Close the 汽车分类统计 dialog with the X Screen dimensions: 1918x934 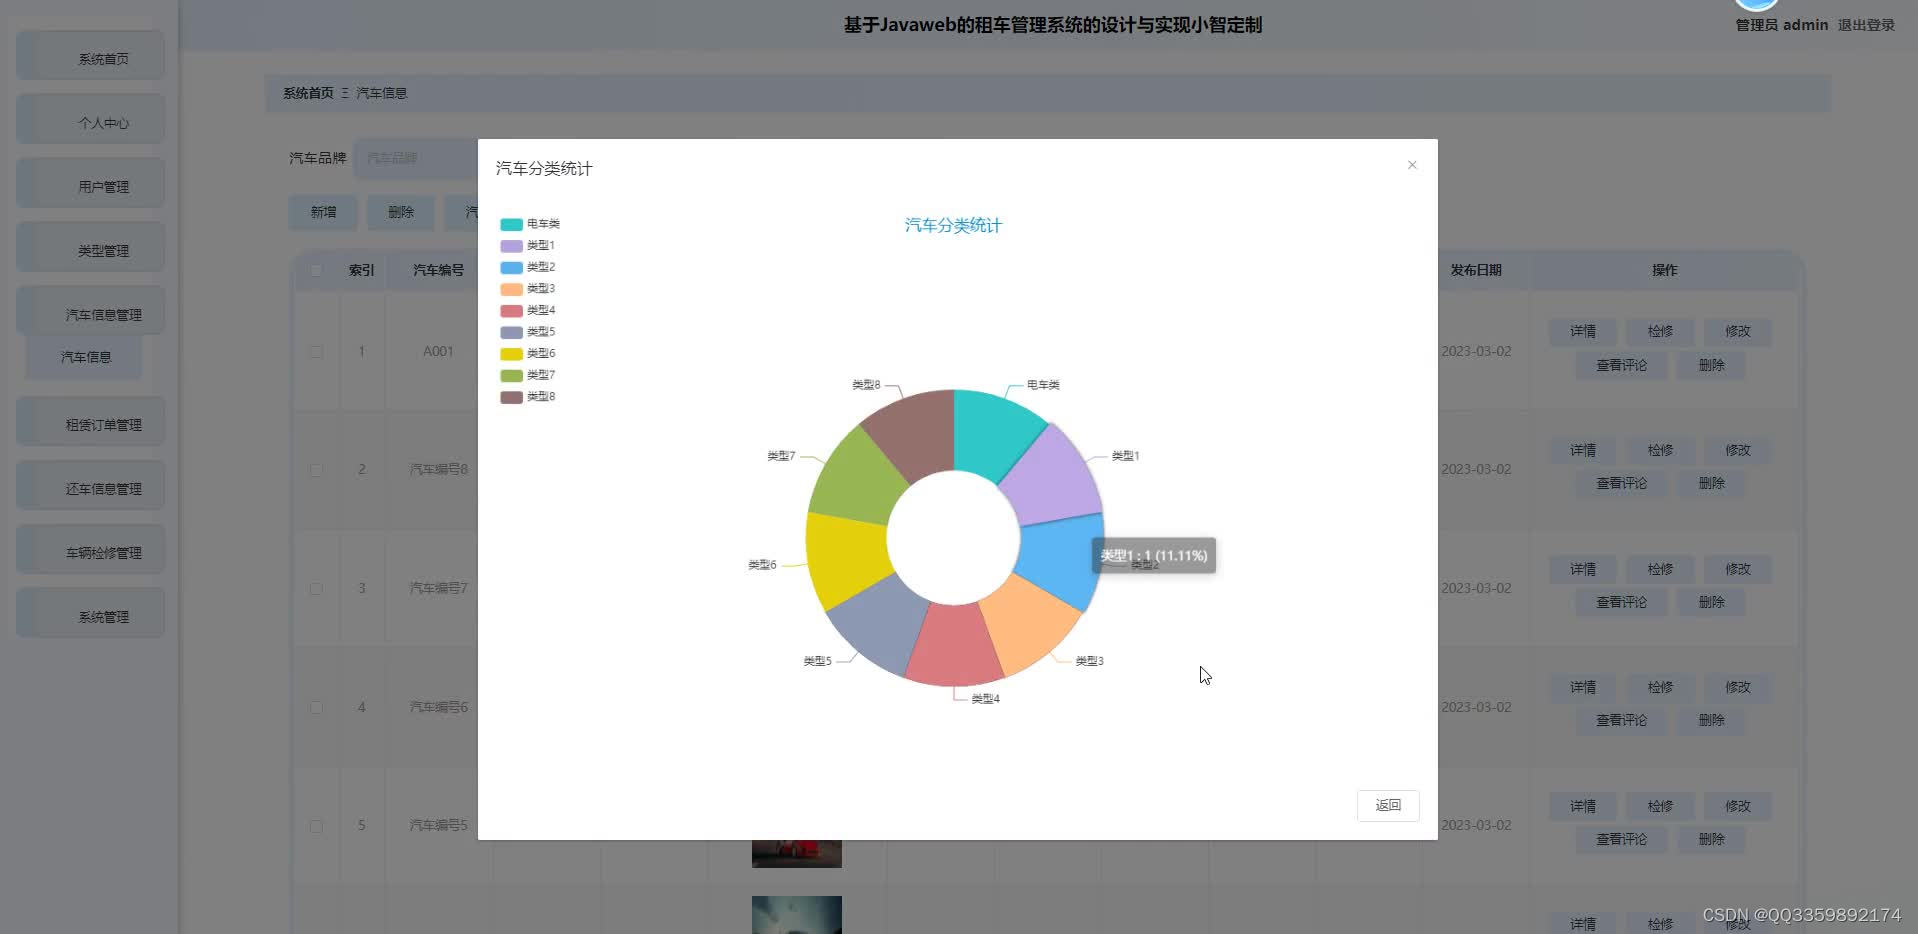tap(1412, 165)
